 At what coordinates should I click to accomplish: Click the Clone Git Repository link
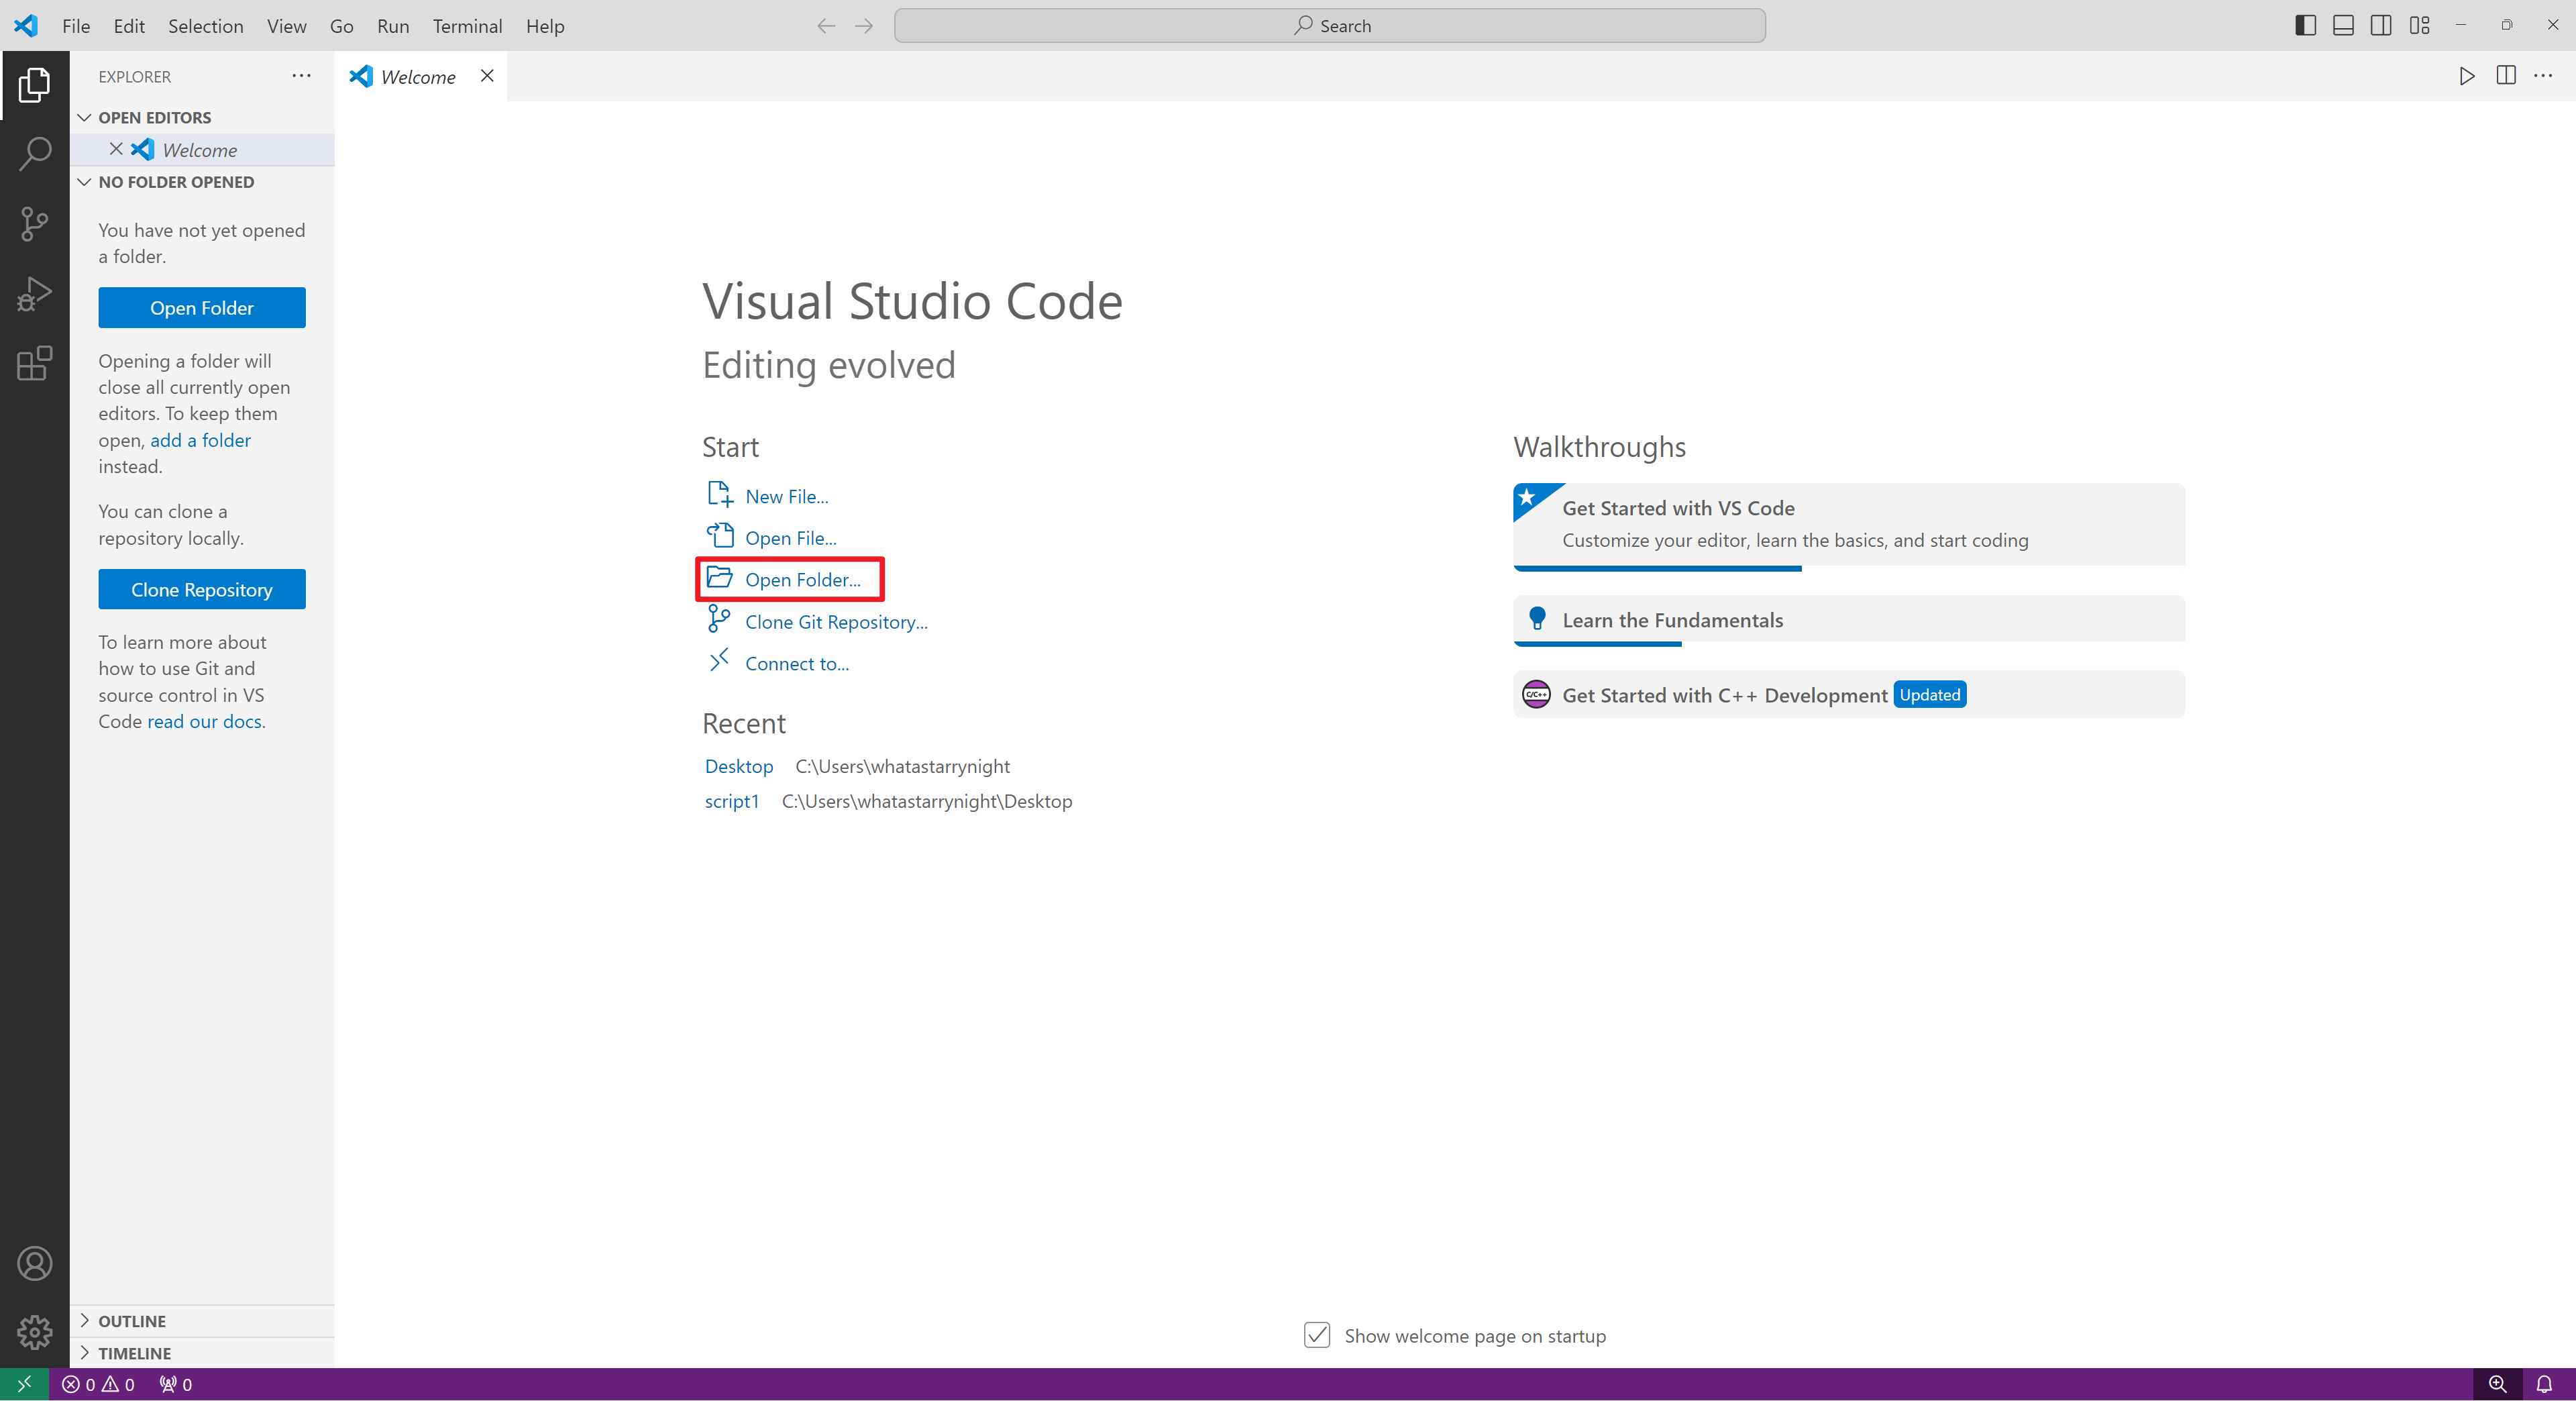836,622
